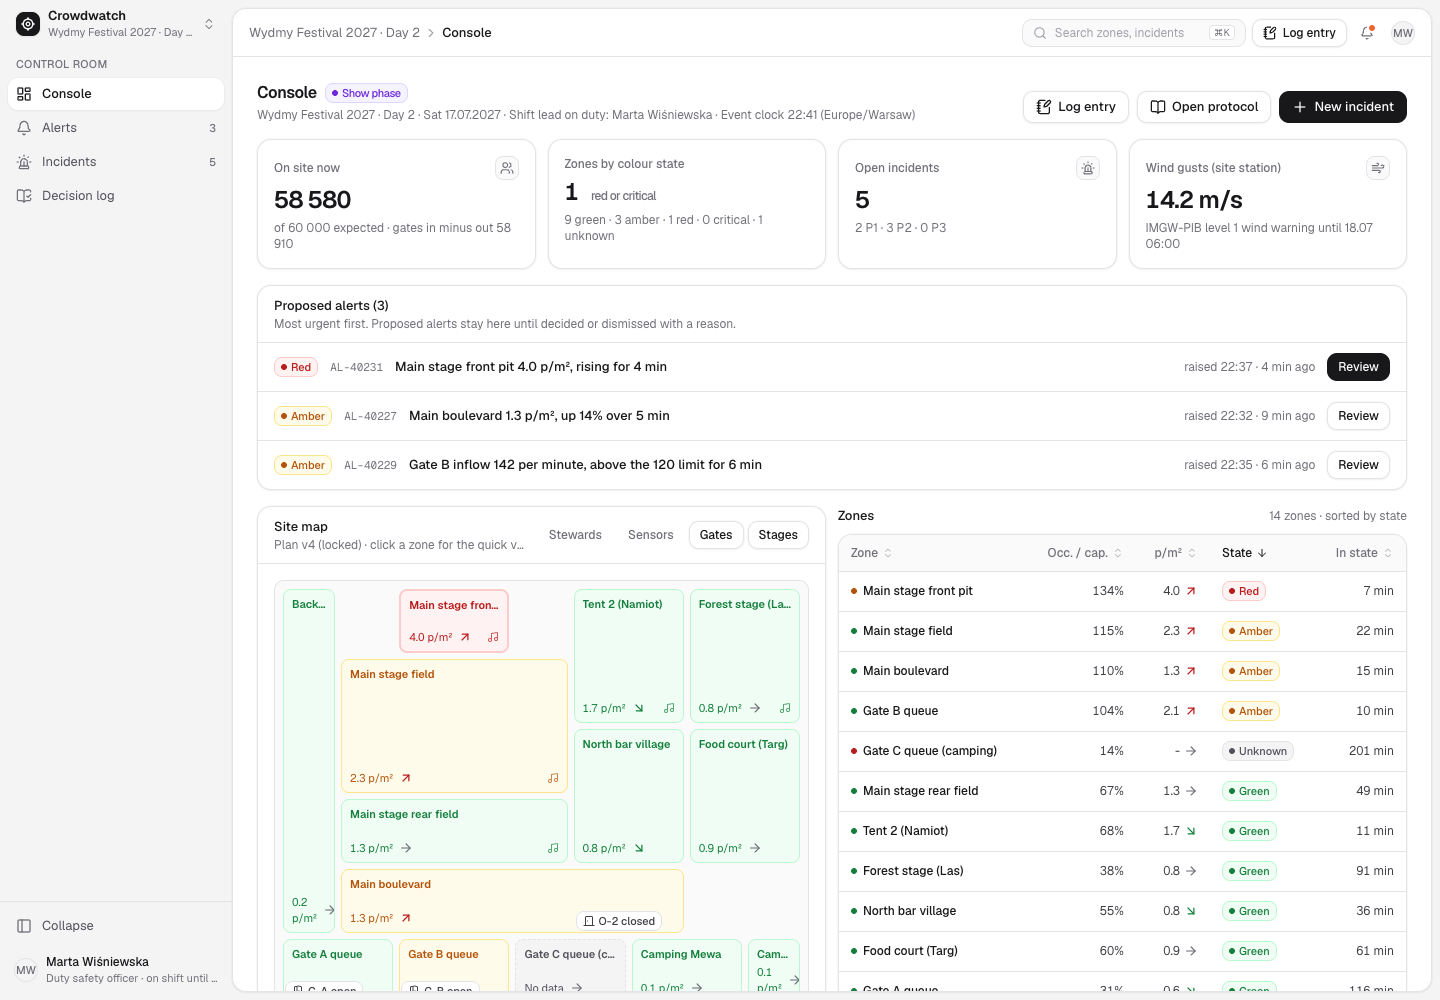
Task: Click music note icon in Main stage front pit zone
Action: pos(493,637)
